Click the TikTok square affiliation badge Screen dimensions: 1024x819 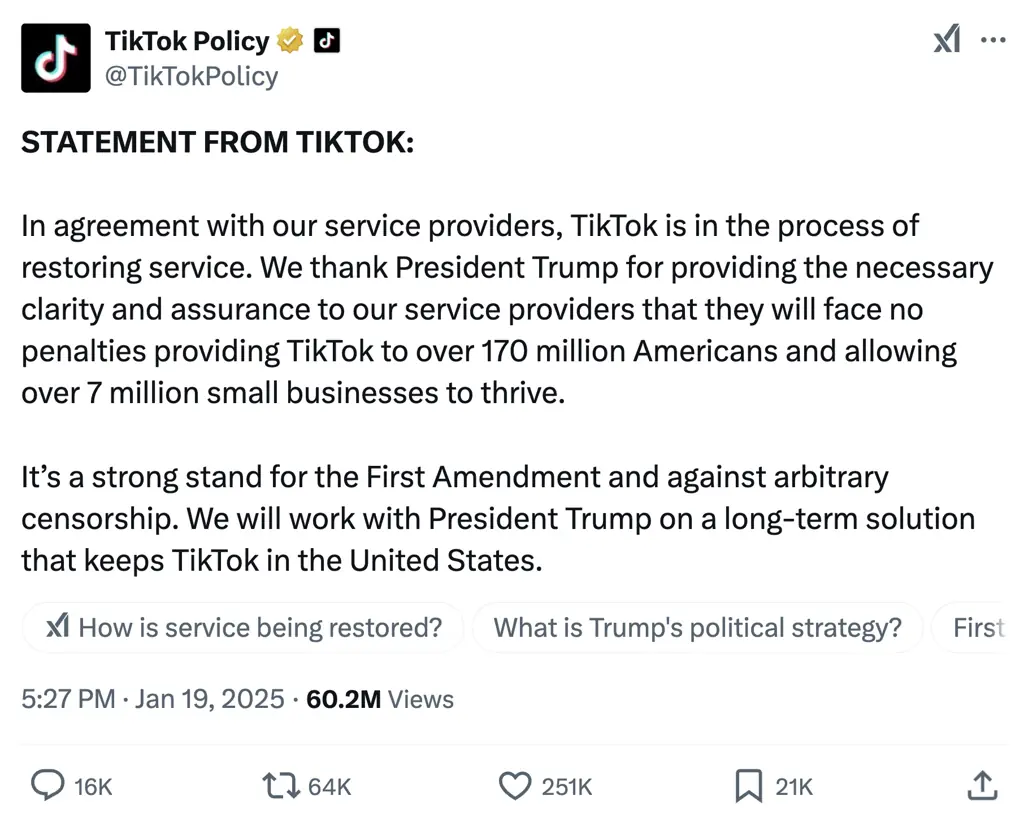325,40
